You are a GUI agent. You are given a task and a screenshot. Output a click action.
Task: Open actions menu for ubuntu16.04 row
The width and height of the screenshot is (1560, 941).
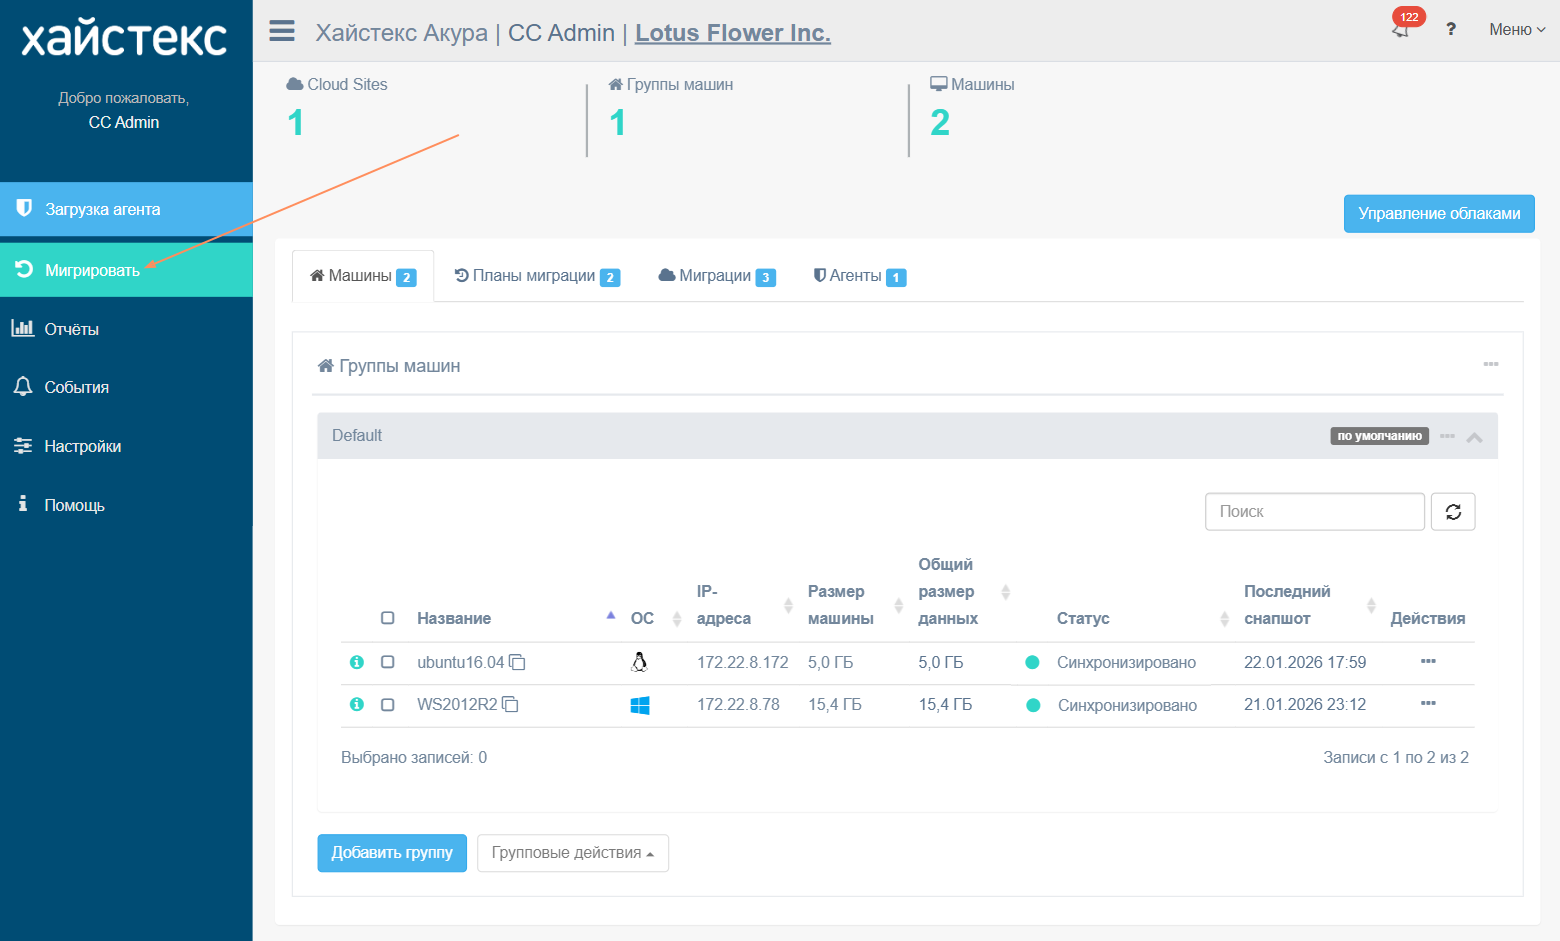point(1428,661)
